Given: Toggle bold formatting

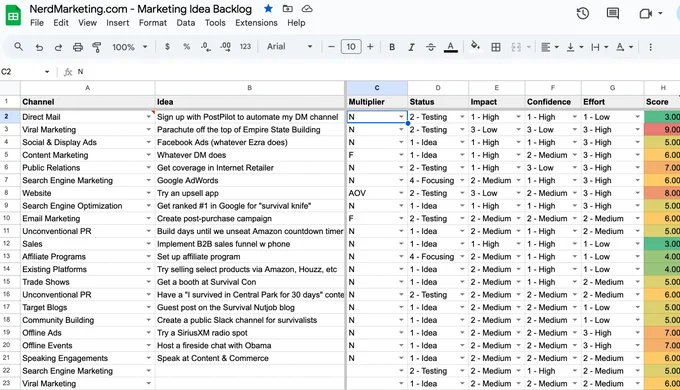Looking at the screenshot, I should coord(392,47).
